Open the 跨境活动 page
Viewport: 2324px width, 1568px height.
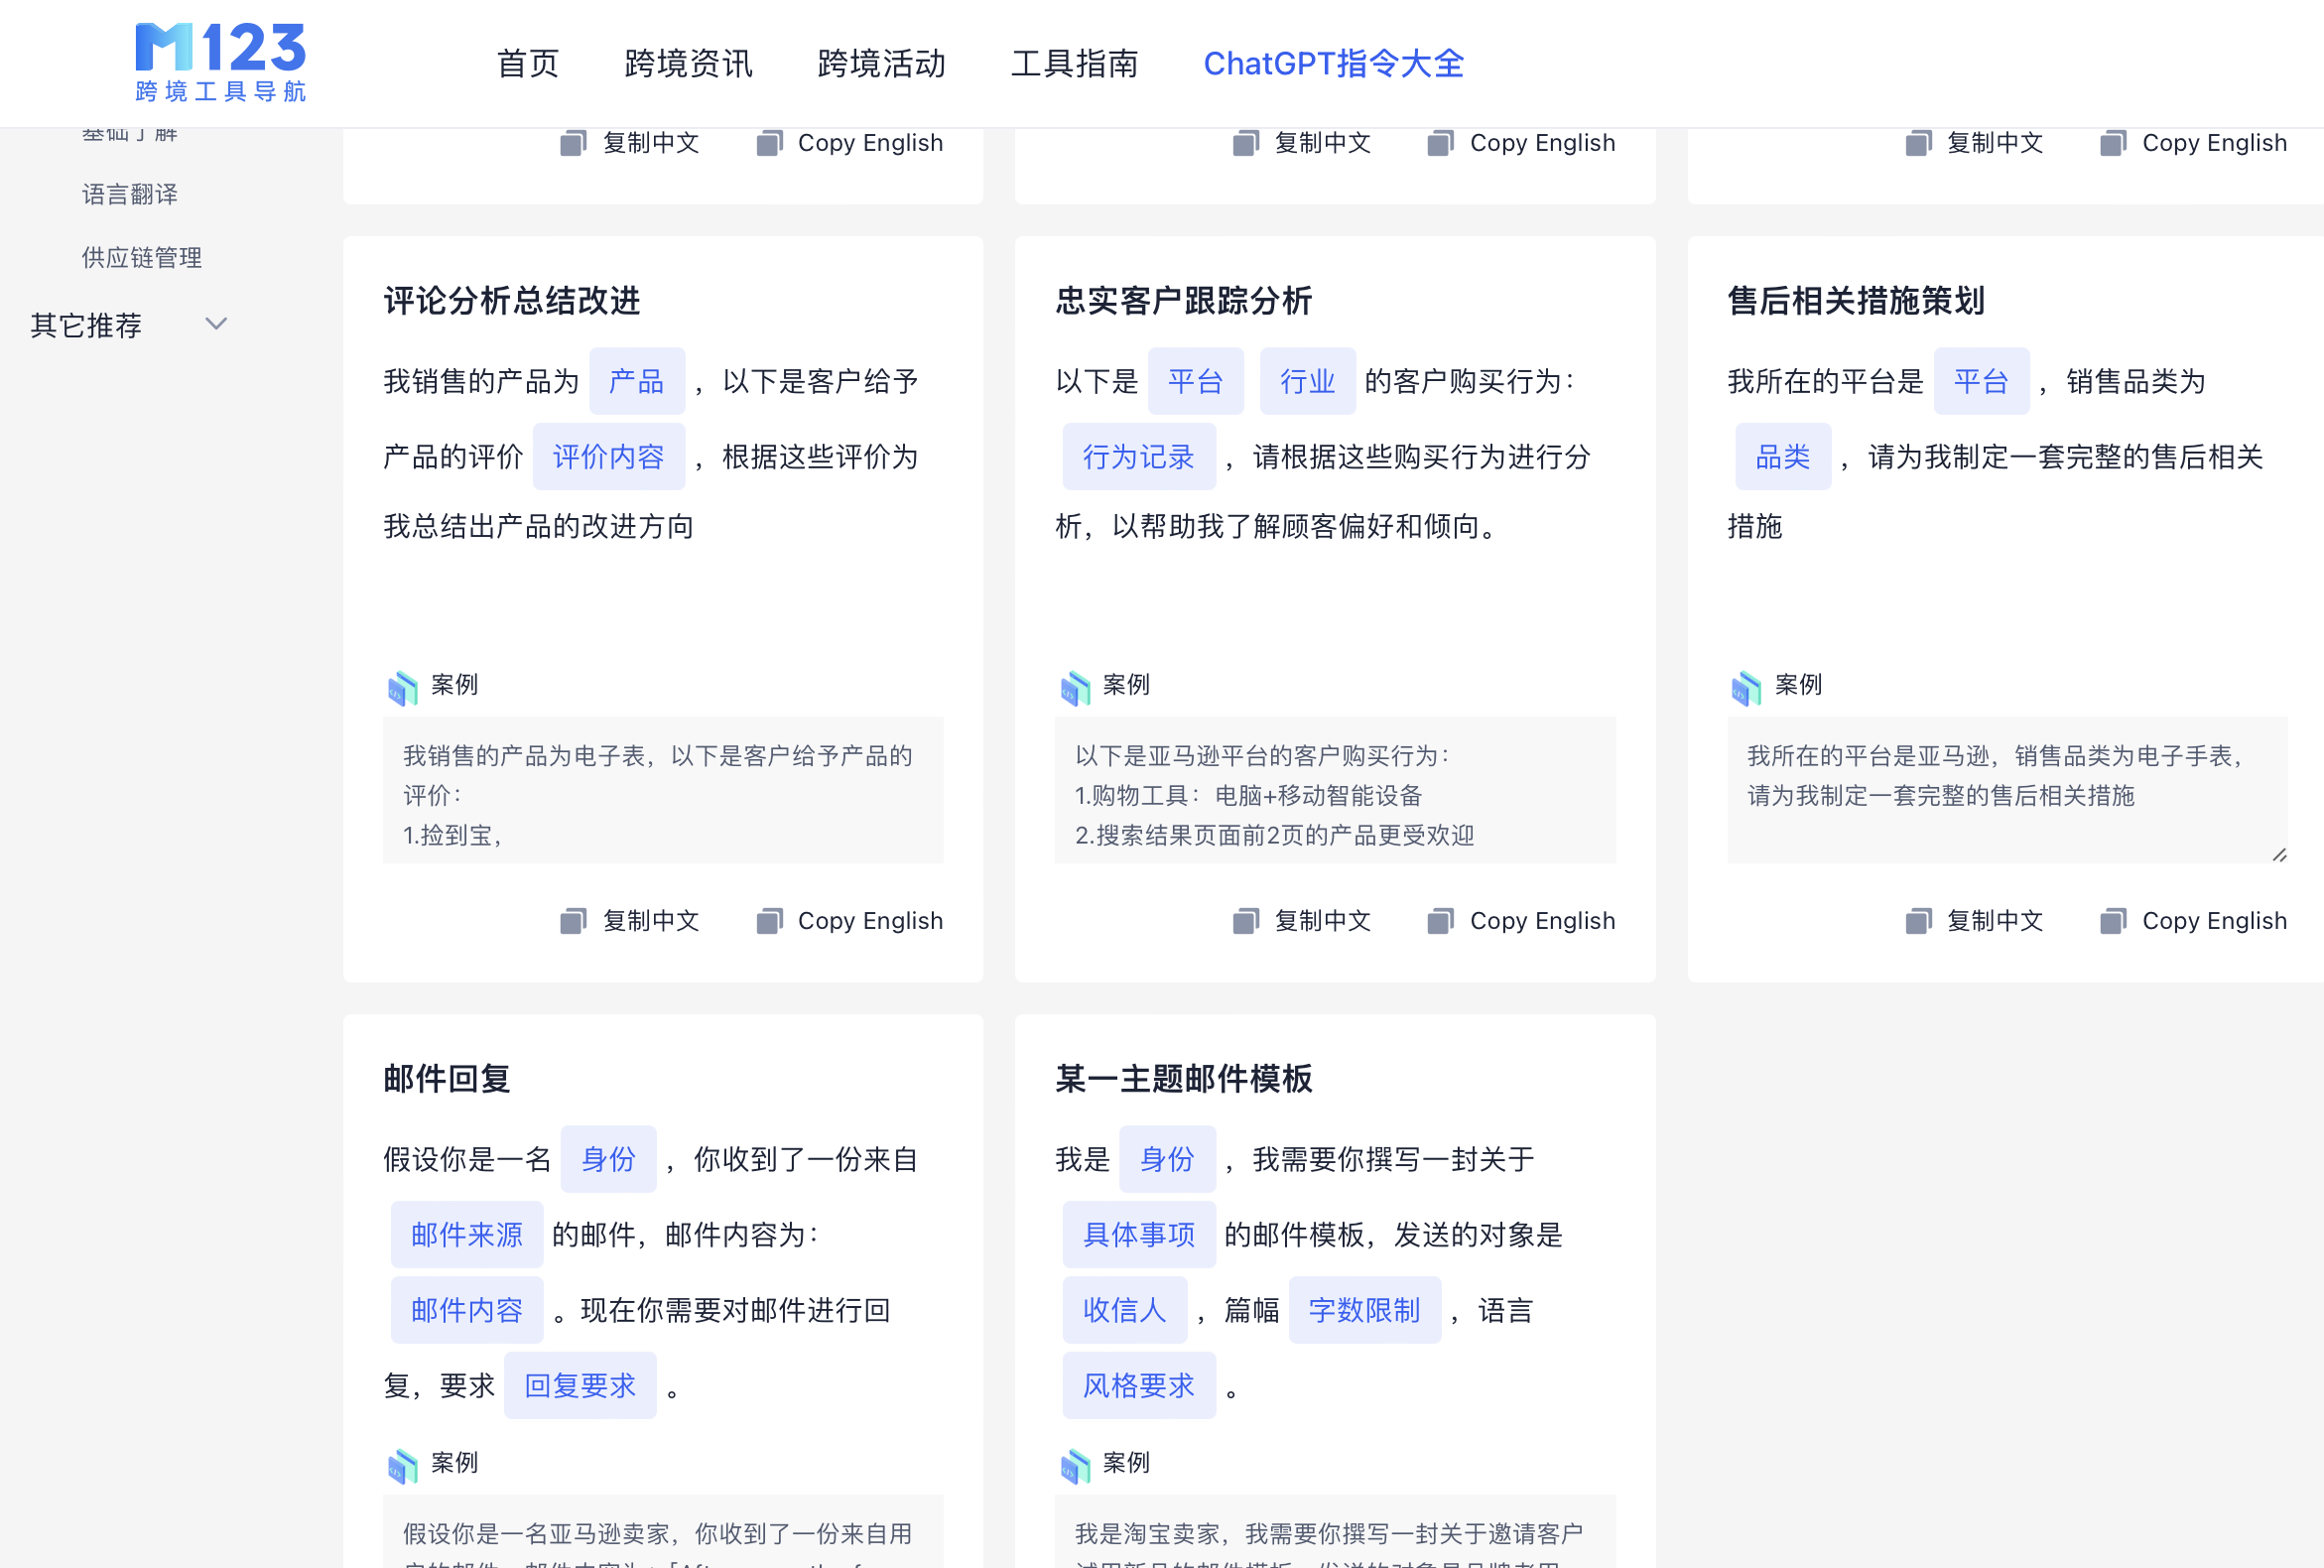pos(879,63)
